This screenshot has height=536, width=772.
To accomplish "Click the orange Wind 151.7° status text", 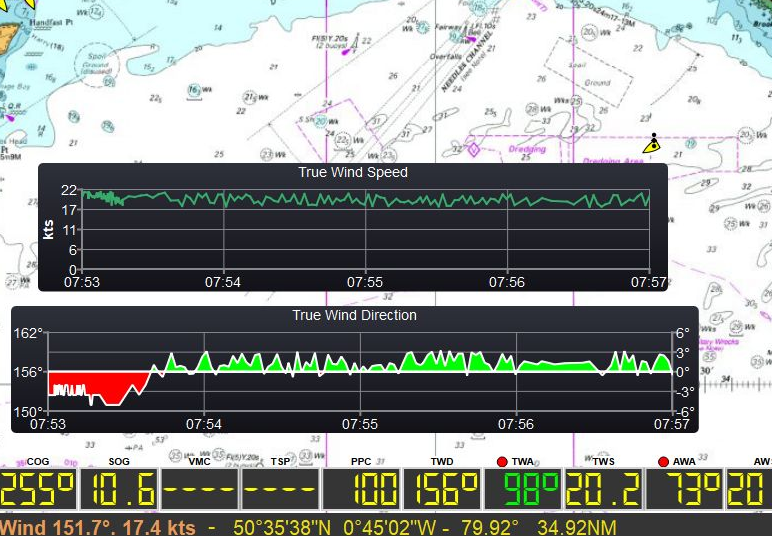I will pos(98,526).
